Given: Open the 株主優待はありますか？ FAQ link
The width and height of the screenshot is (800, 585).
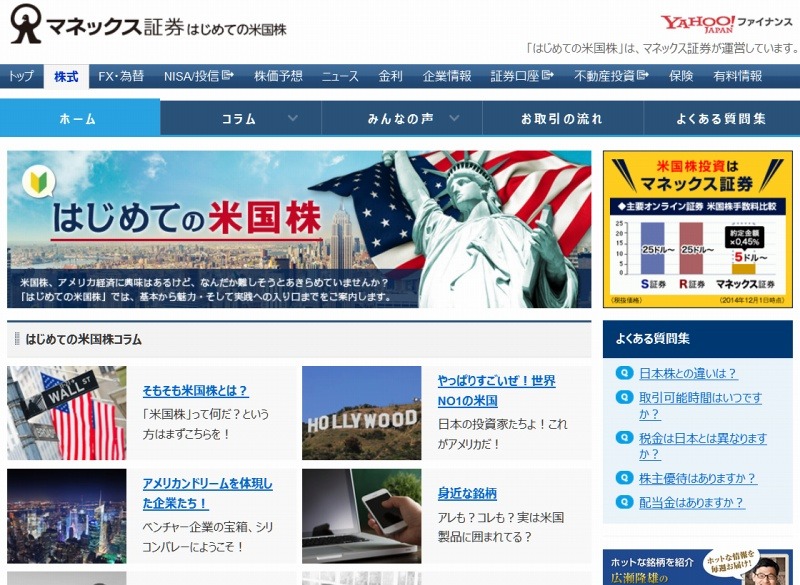Looking at the screenshot, I should pyautogui.click(x=697, y=478).
